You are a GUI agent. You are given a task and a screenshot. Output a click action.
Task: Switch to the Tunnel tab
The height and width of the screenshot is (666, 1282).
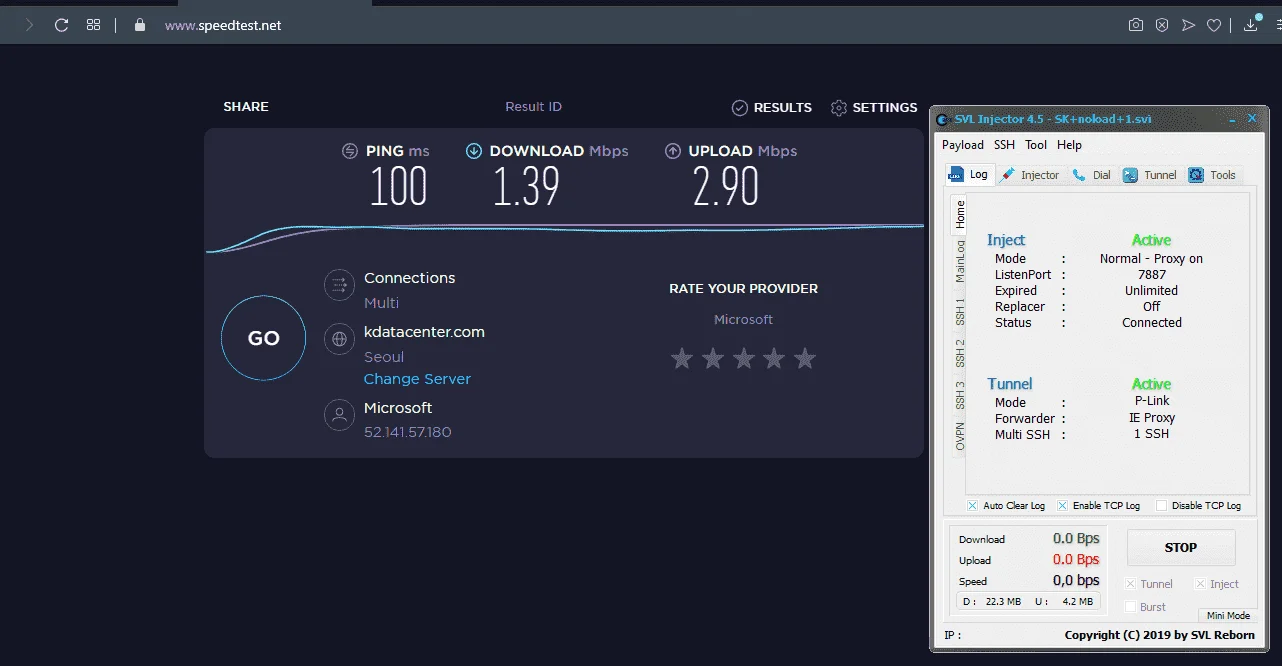1150,175
